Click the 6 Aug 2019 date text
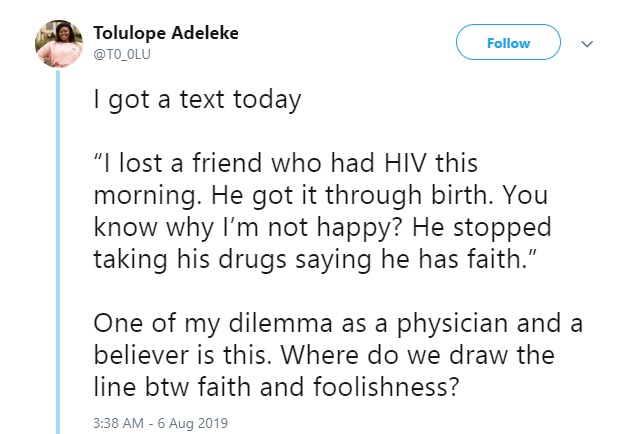The width and height of the screenshot is (625, 434). pos(194,423)
